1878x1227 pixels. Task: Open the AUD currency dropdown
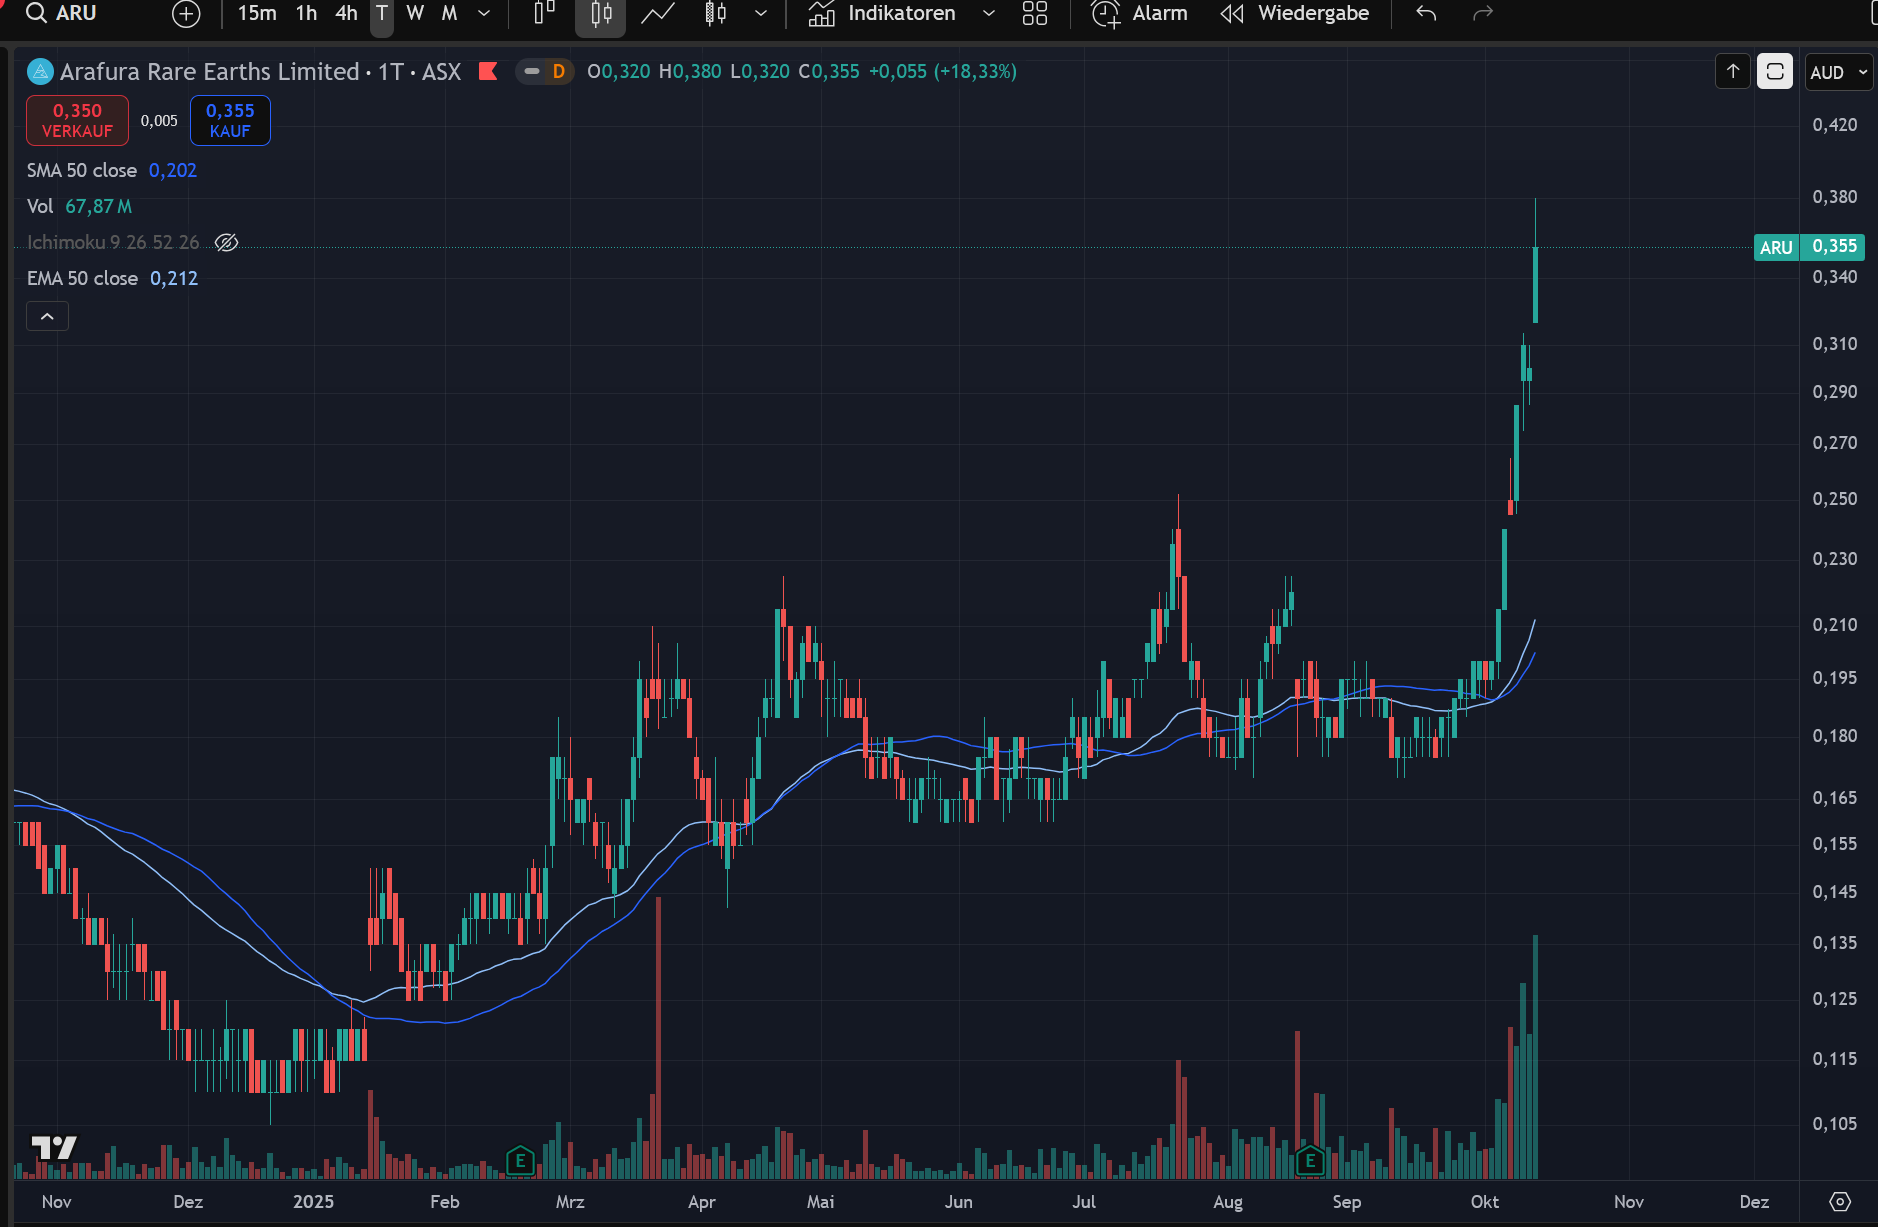tap(1839, 72)
